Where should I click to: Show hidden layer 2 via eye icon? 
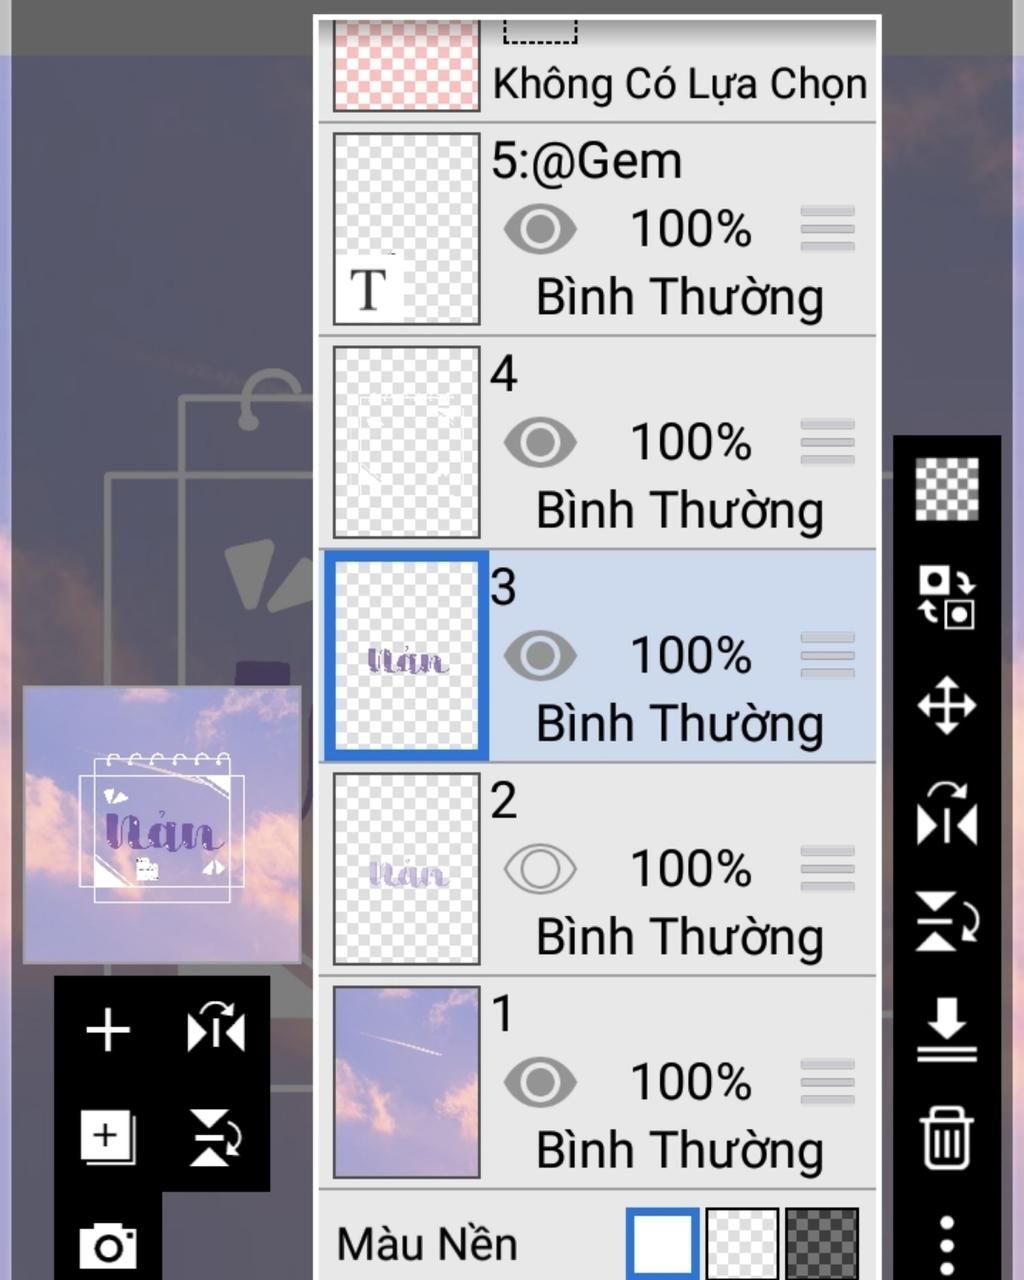click(x=540, y=868)
